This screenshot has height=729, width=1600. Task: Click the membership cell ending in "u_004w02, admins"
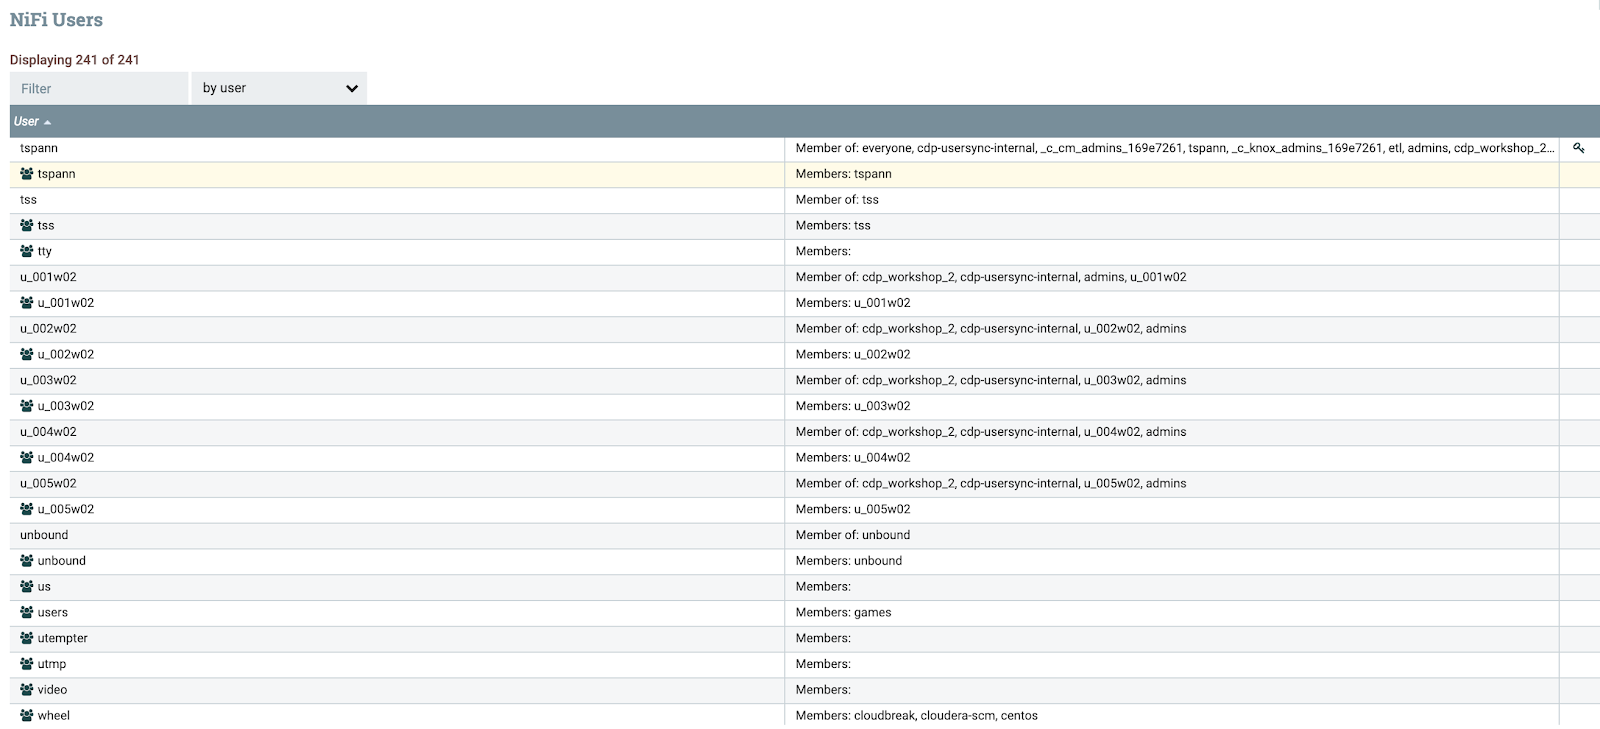tap(1172, 432)
